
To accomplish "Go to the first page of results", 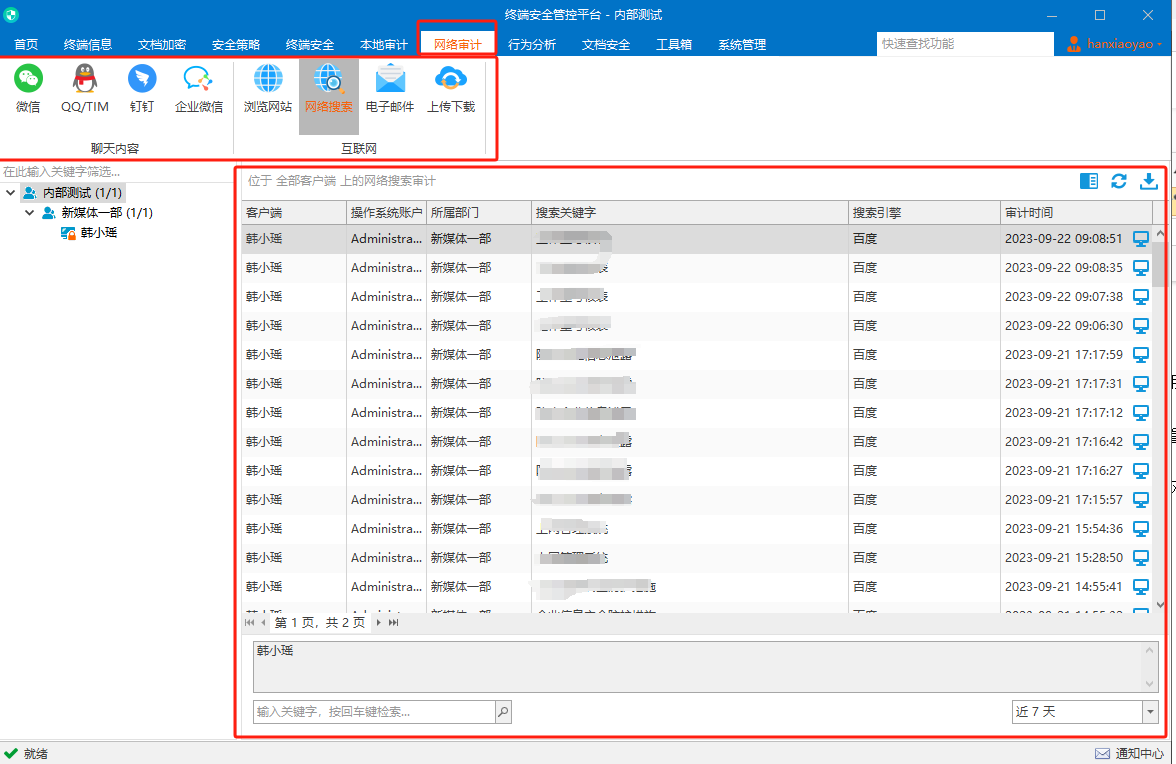I will point(250,622).
